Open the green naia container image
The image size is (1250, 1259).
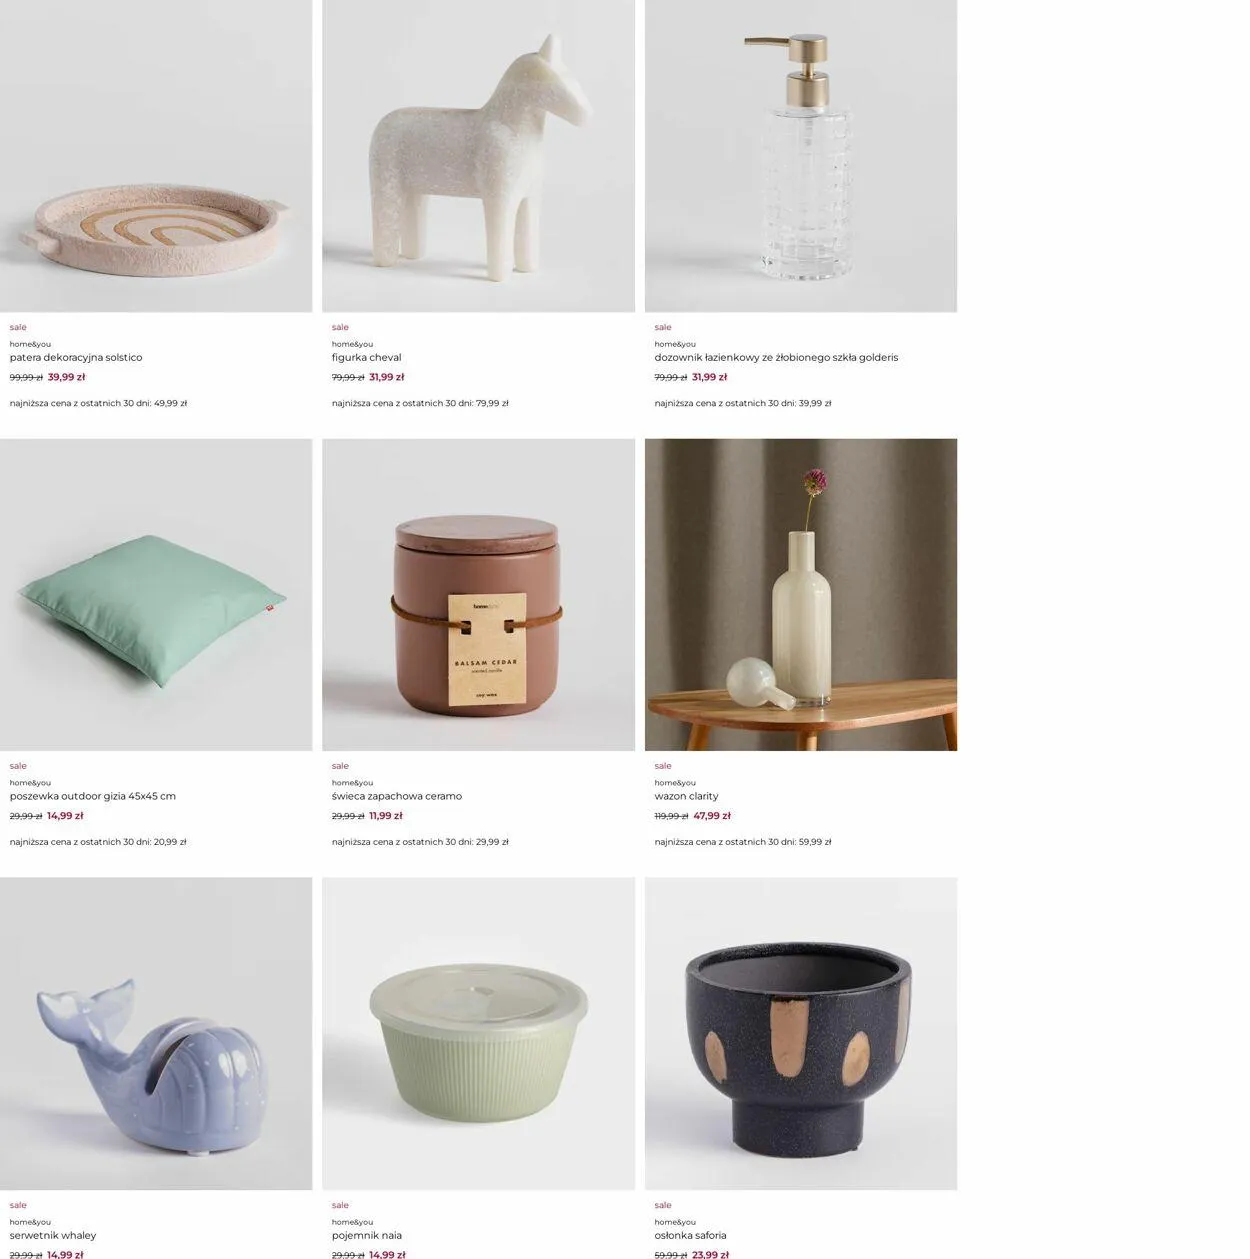pos(478,1033)
